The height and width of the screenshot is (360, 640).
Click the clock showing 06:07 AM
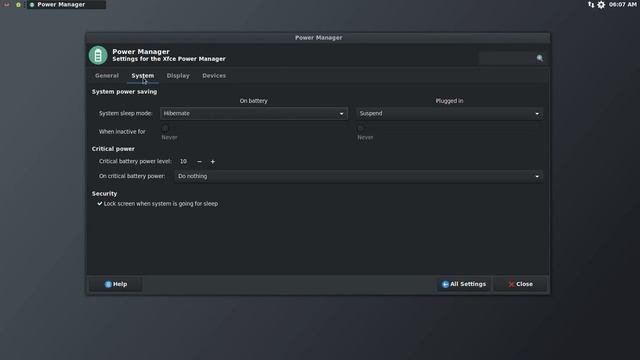(622, 4)
